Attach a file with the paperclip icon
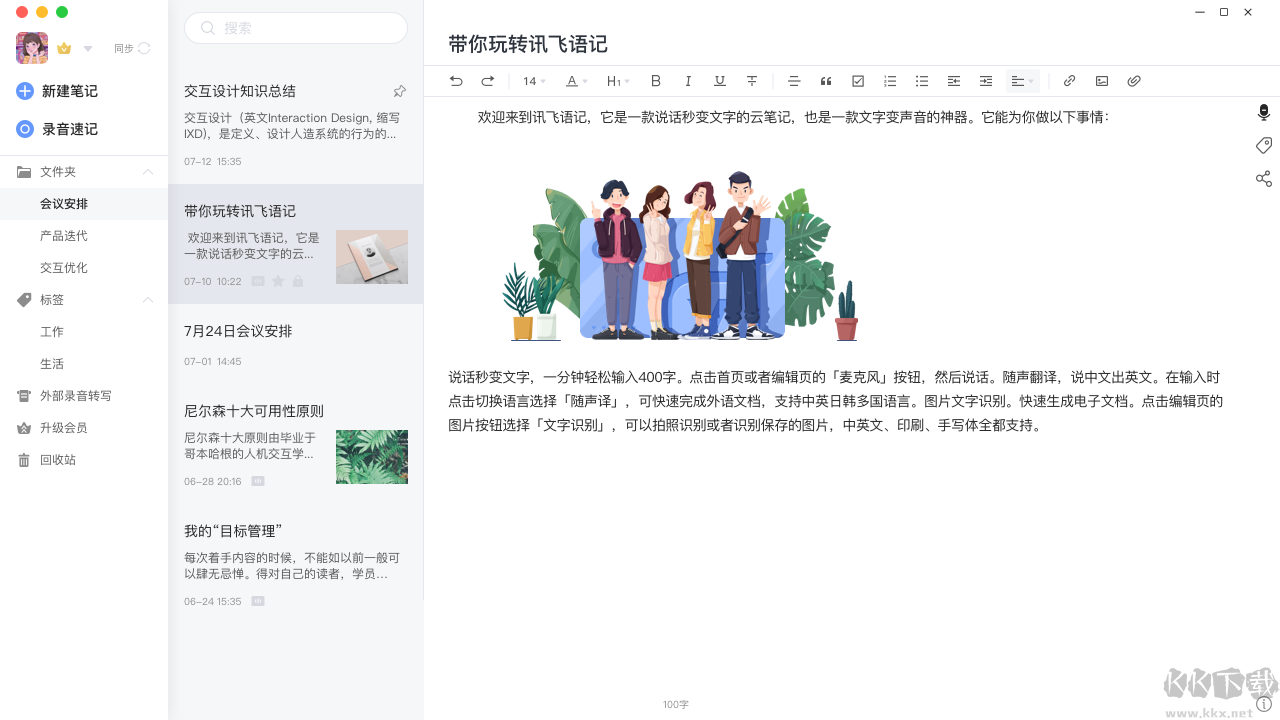This screenshot has width=1280, height=720. click(x=1134, y=81)
